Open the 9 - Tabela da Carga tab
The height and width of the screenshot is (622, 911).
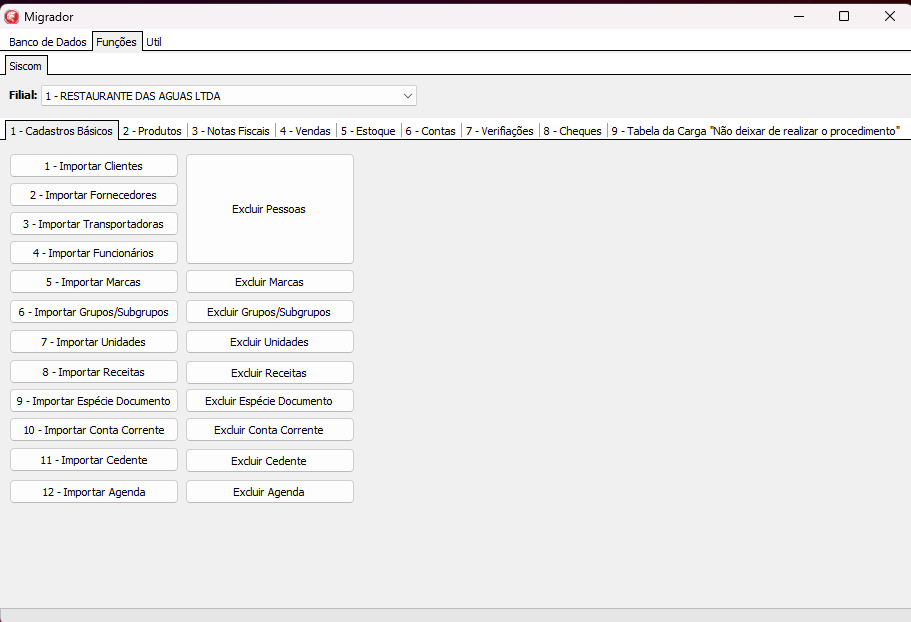click(x=756, y=131)
